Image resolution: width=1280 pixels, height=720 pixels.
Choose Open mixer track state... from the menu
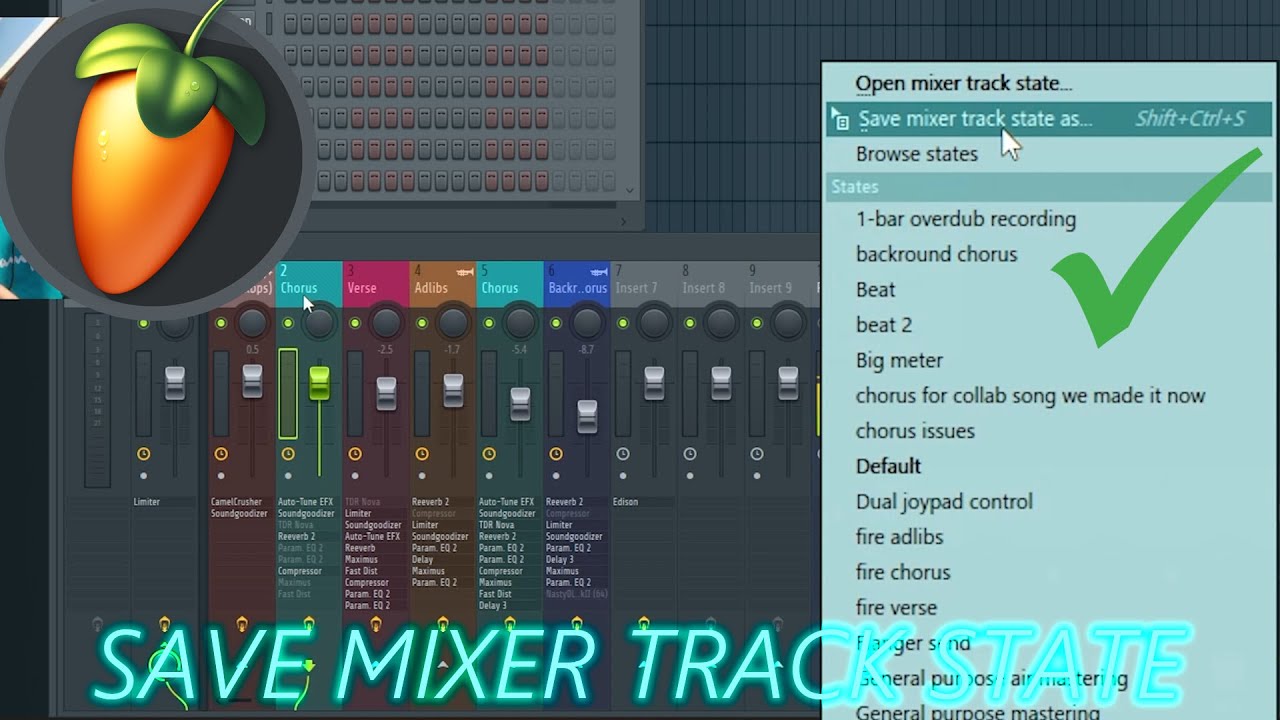(964, 84)
